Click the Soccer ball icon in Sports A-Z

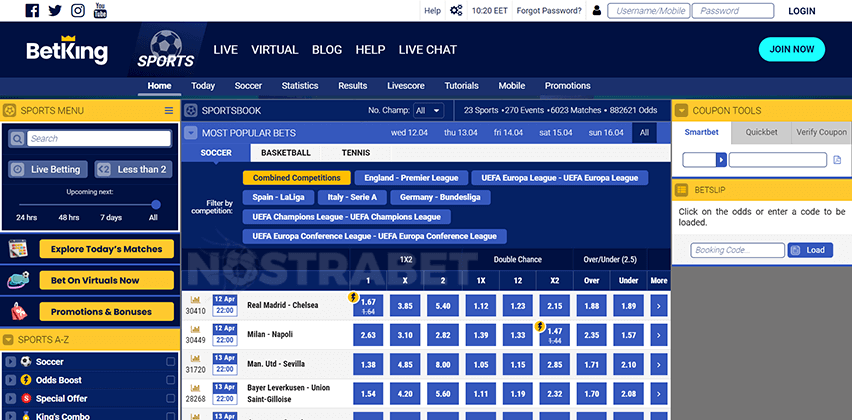(x=26, y=361)
